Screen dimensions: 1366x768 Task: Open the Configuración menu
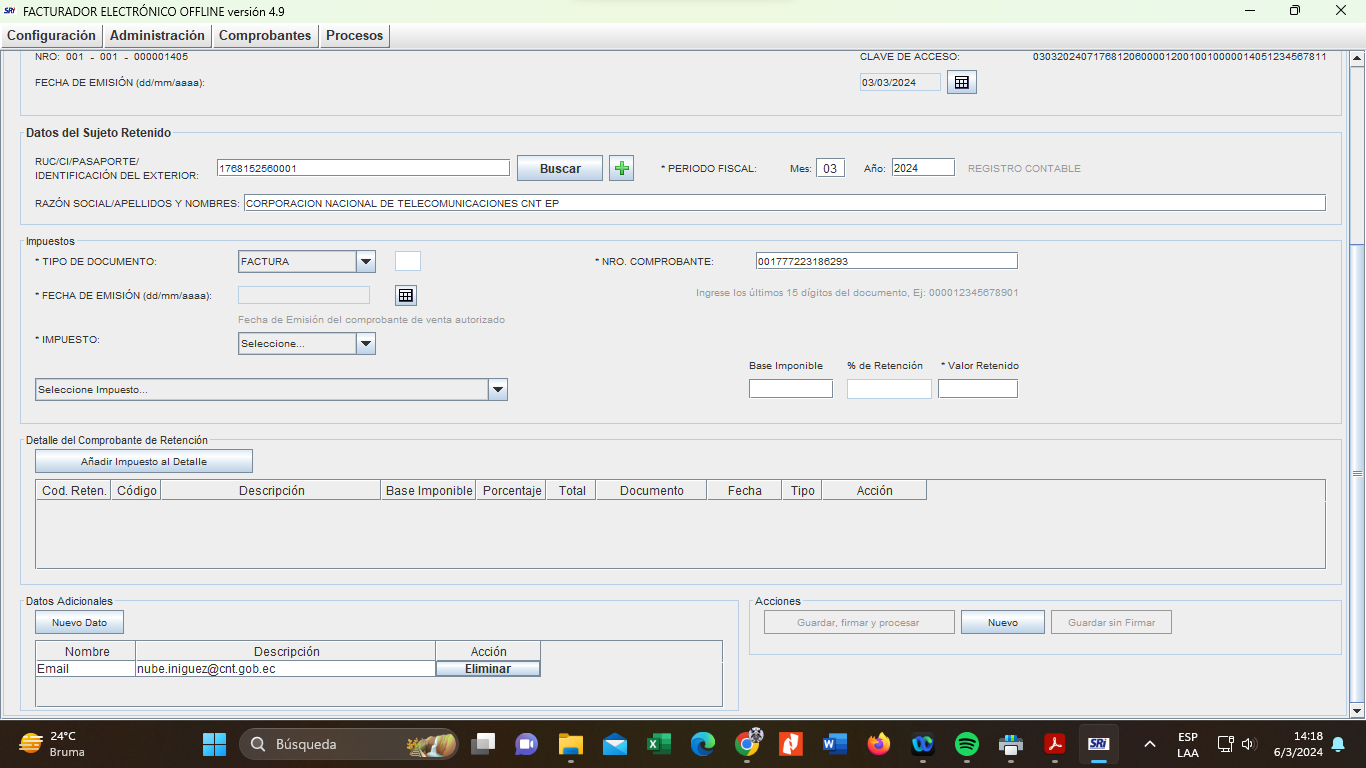click(x=51, y=35)
